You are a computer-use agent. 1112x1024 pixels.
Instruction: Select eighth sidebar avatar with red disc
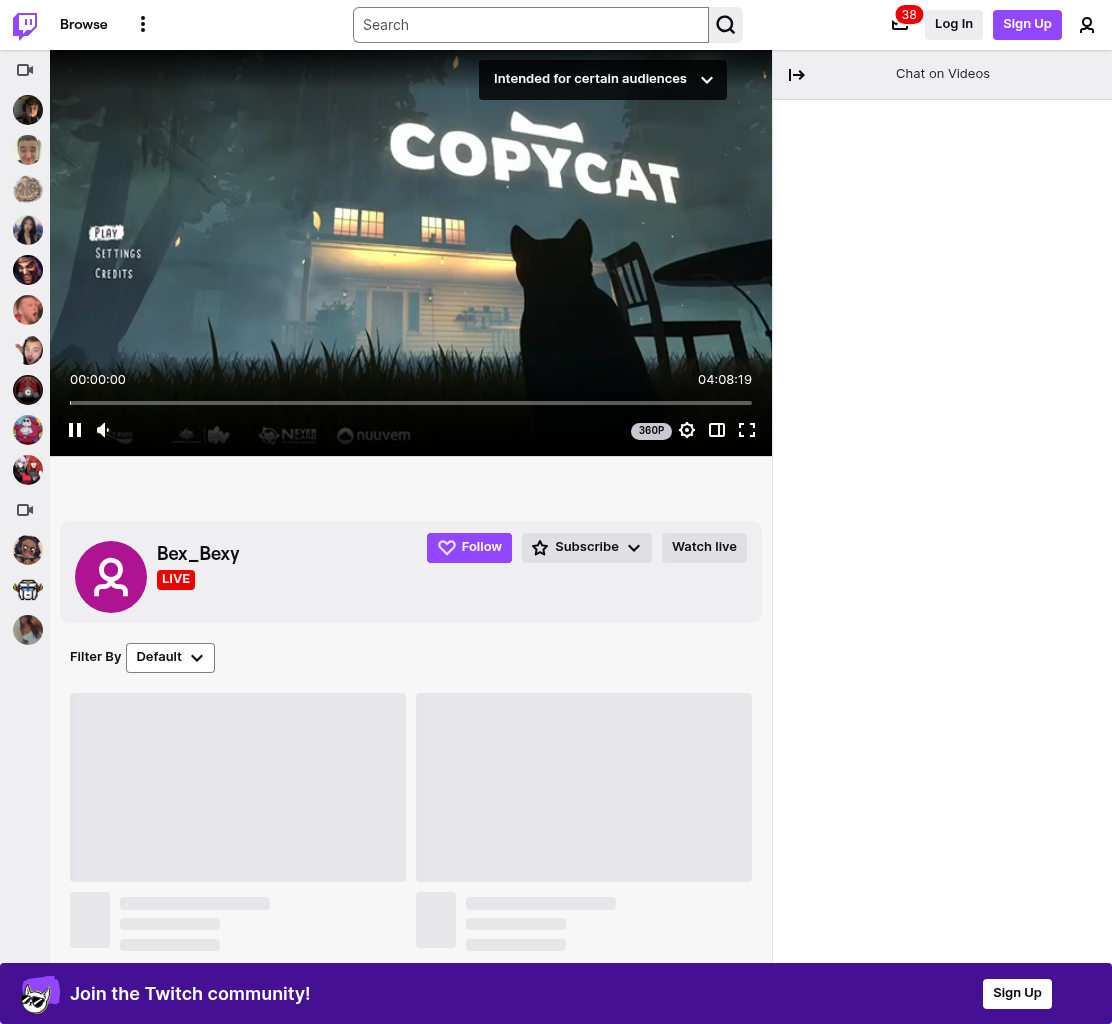(28, 390)
